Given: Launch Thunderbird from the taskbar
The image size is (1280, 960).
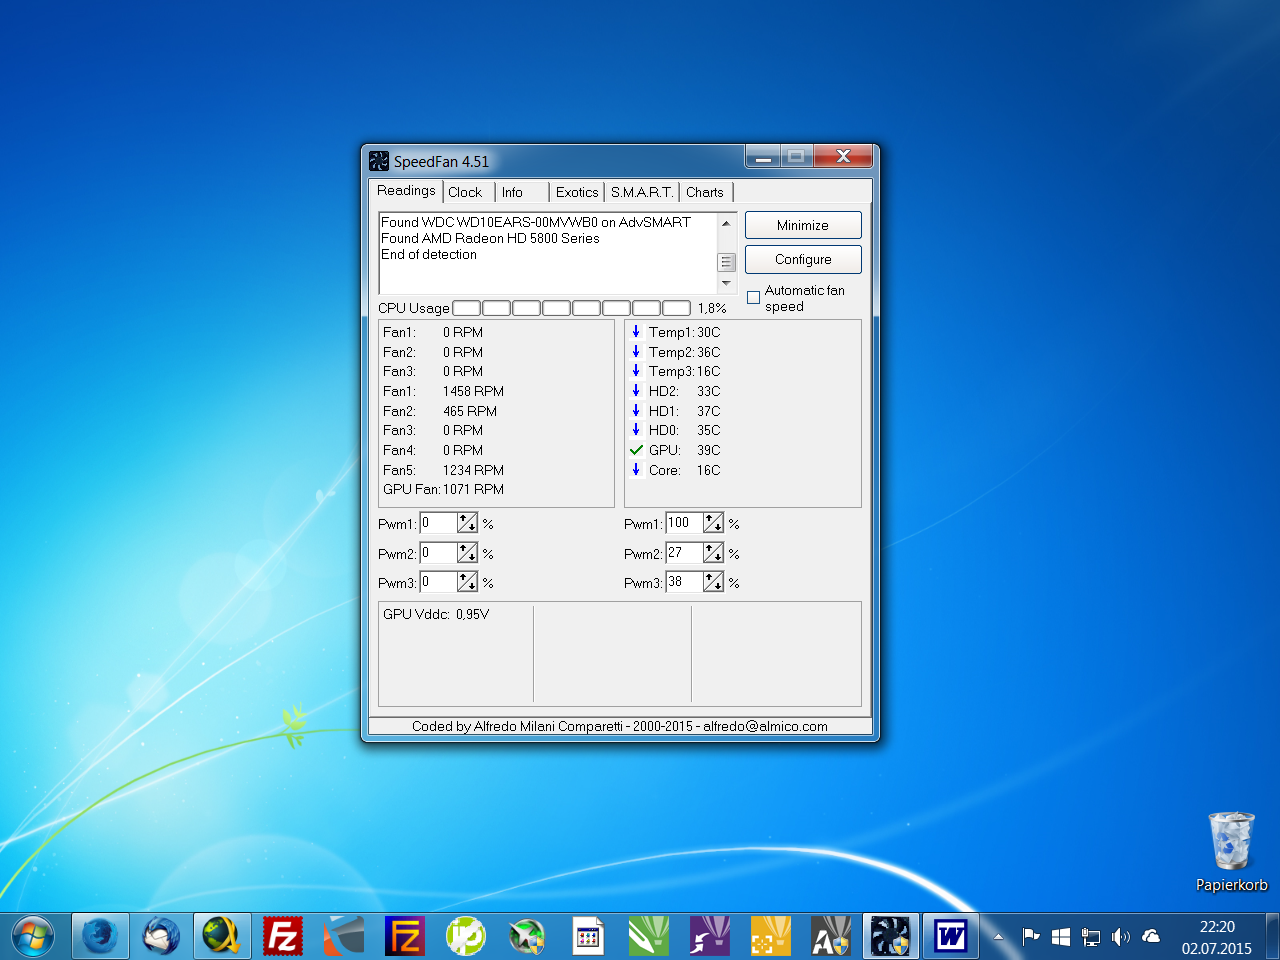Looking at the screenshot, I should pos(160,937).
